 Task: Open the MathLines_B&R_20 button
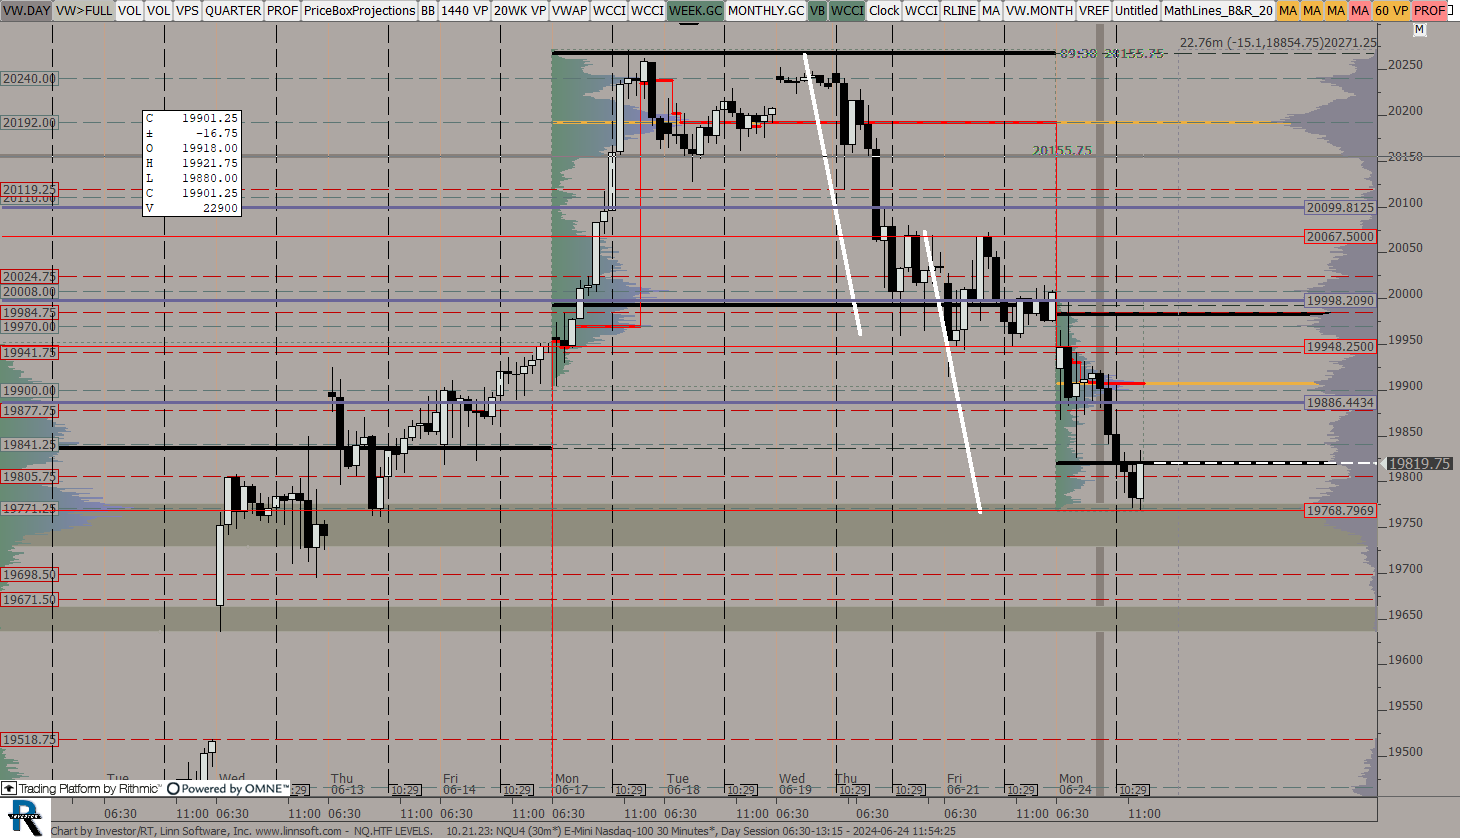[1218, 10]
